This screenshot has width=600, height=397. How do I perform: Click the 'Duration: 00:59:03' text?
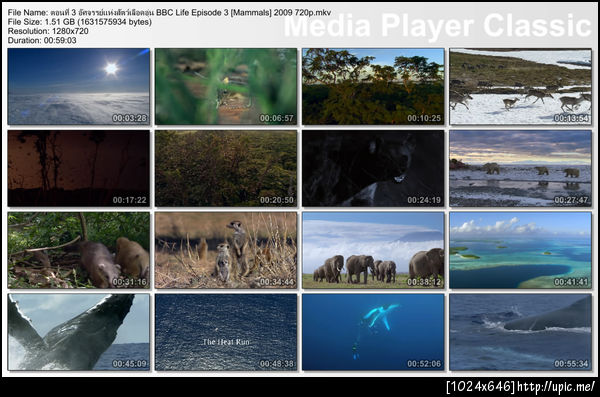(42, 40)
